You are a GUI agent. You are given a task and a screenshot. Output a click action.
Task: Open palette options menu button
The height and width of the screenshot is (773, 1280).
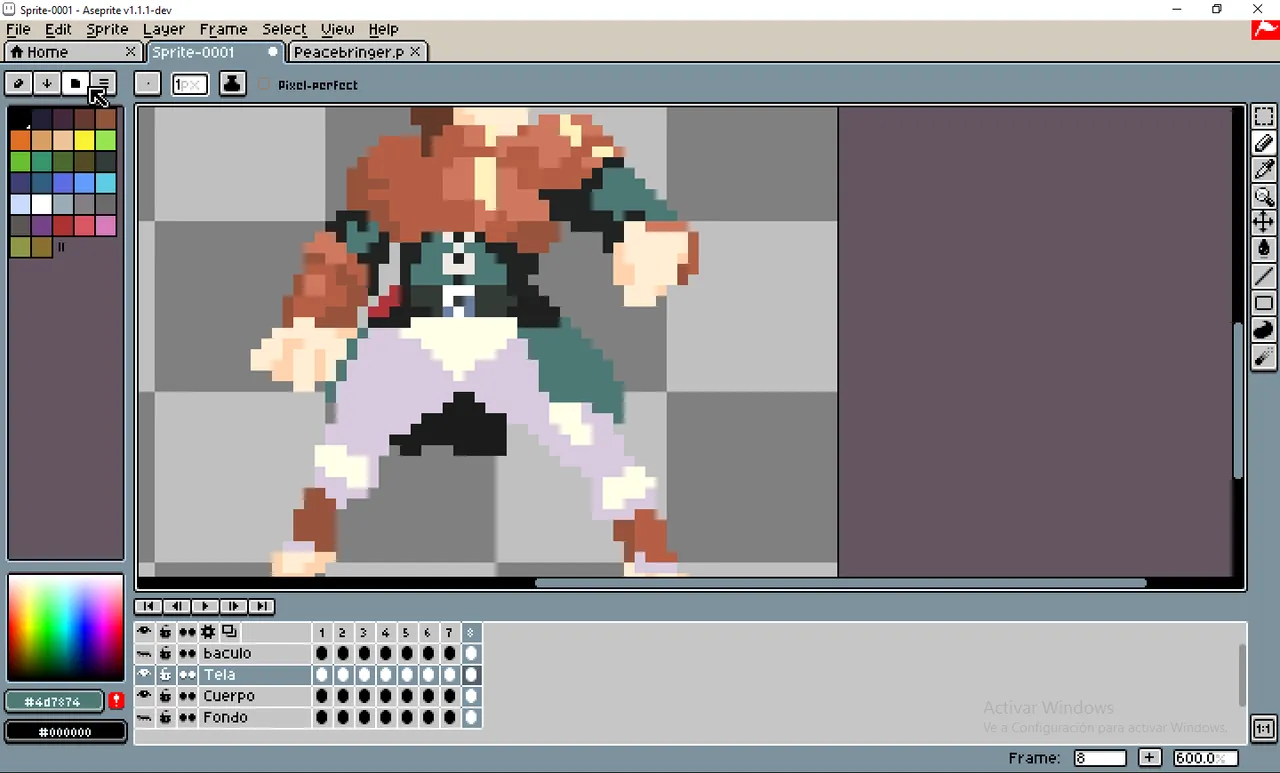(x=103, y=84)
